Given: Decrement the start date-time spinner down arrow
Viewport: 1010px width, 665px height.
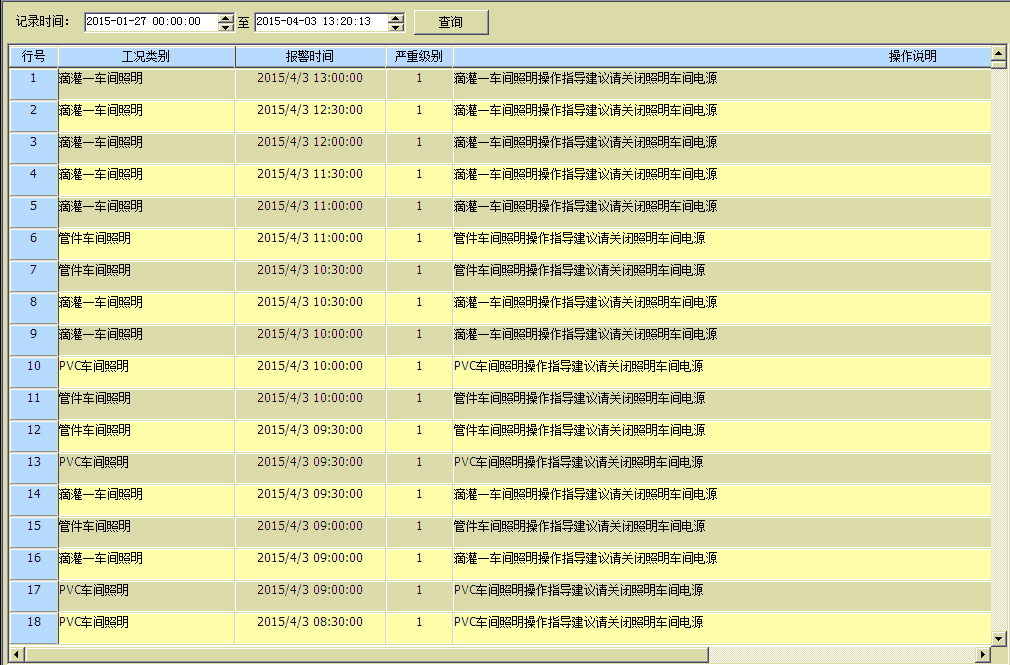Looking at the screenshot, I should [x=226, y=27].
